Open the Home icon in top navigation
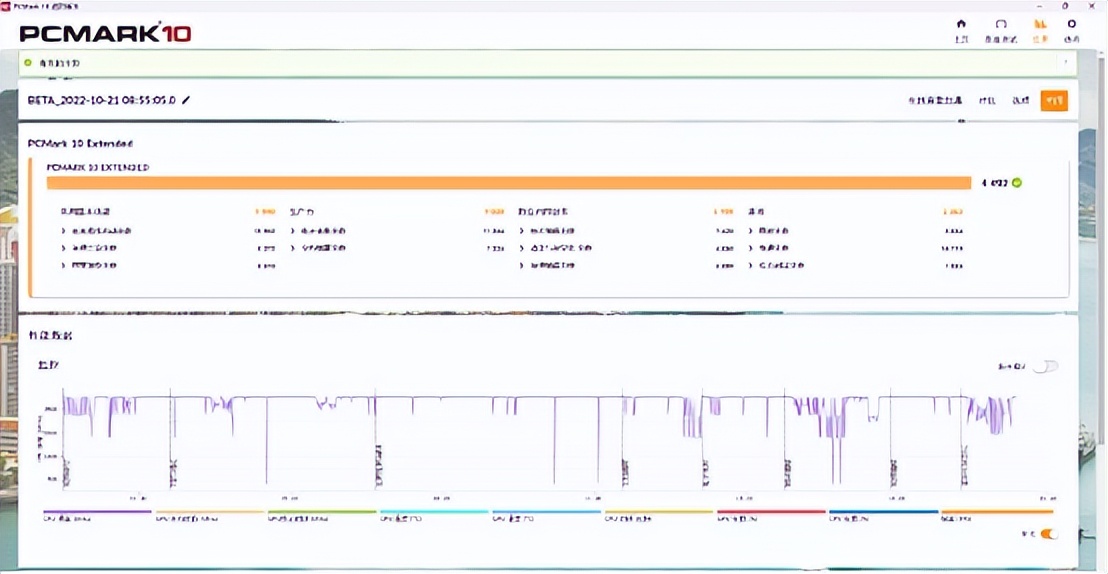Image resolution: width=1108 pixels, height=574 pixels. pyautogui.click(x=961, y=28)
